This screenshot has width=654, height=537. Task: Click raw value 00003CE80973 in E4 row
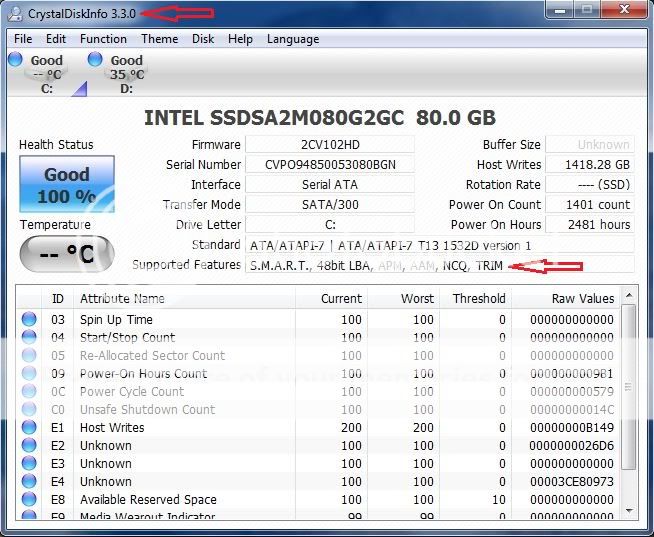[x=572, y=481]
